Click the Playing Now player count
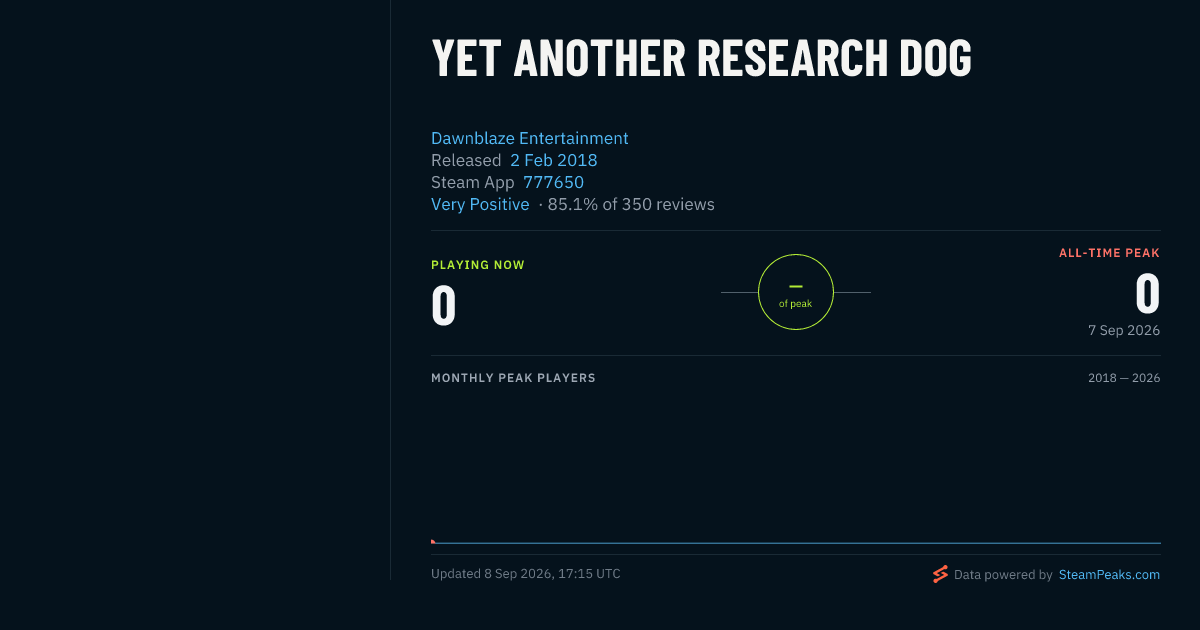Image resolution: width=1200 pixels, height=630 pixels. (444, 306)
